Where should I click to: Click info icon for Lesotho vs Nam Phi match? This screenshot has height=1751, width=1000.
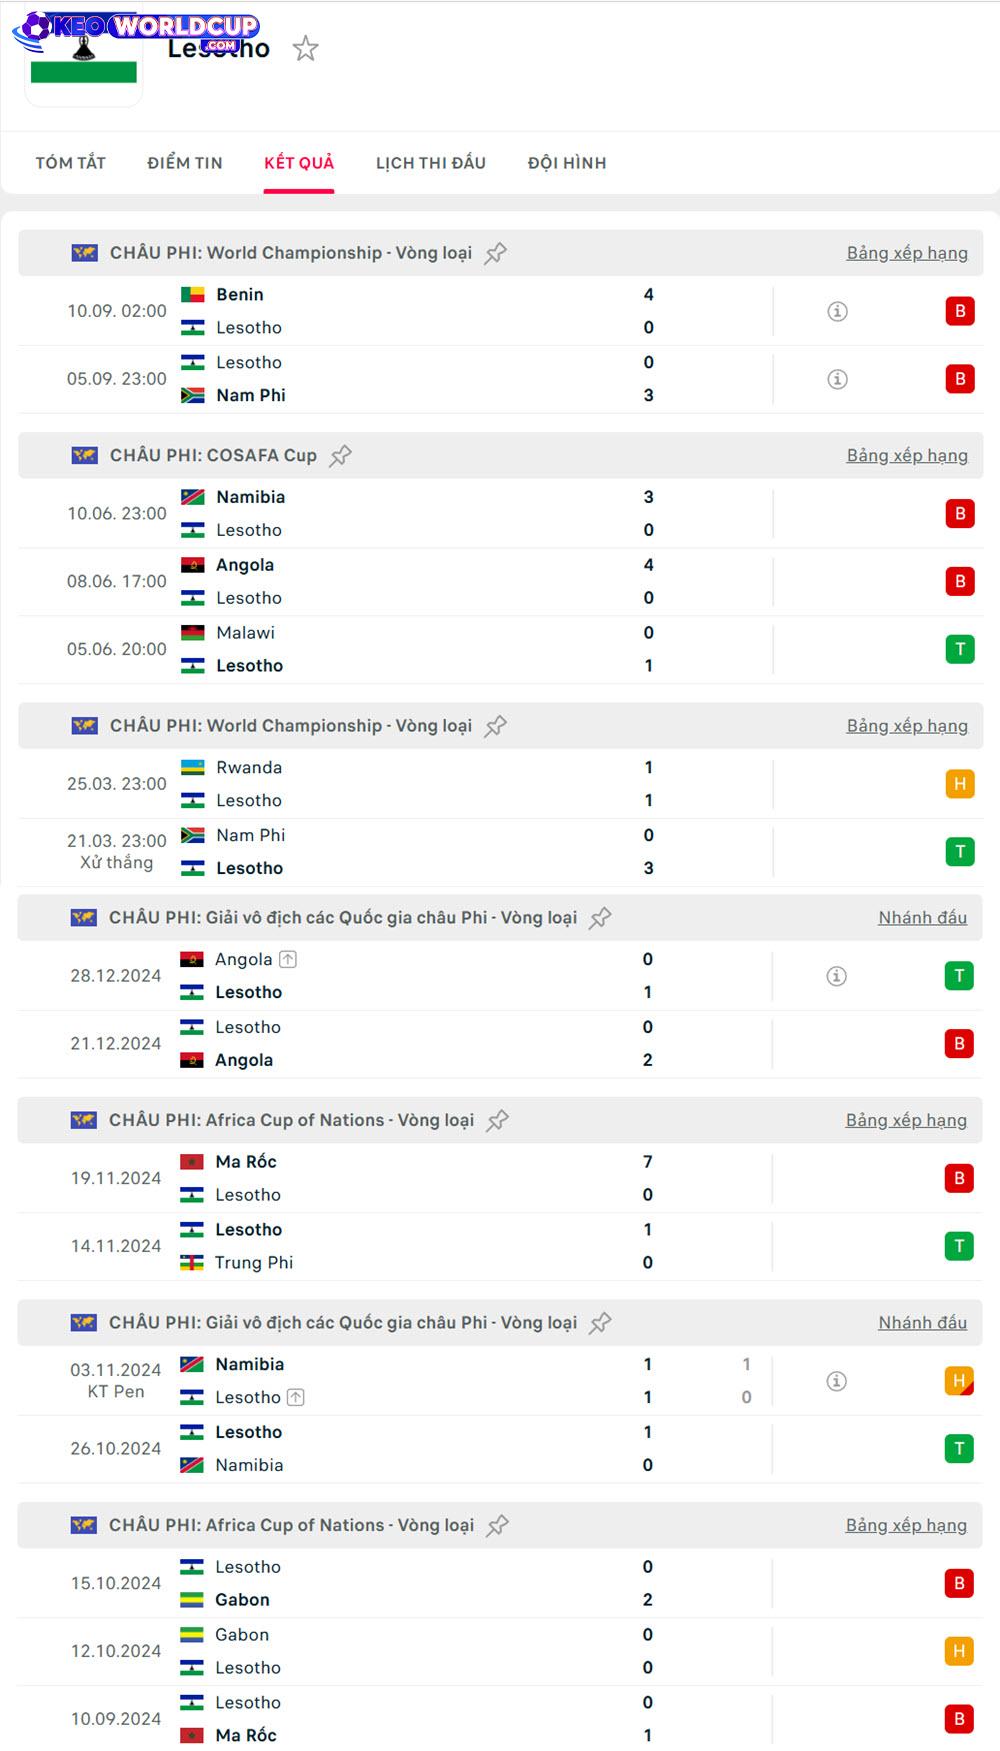[x=838, y=379]
